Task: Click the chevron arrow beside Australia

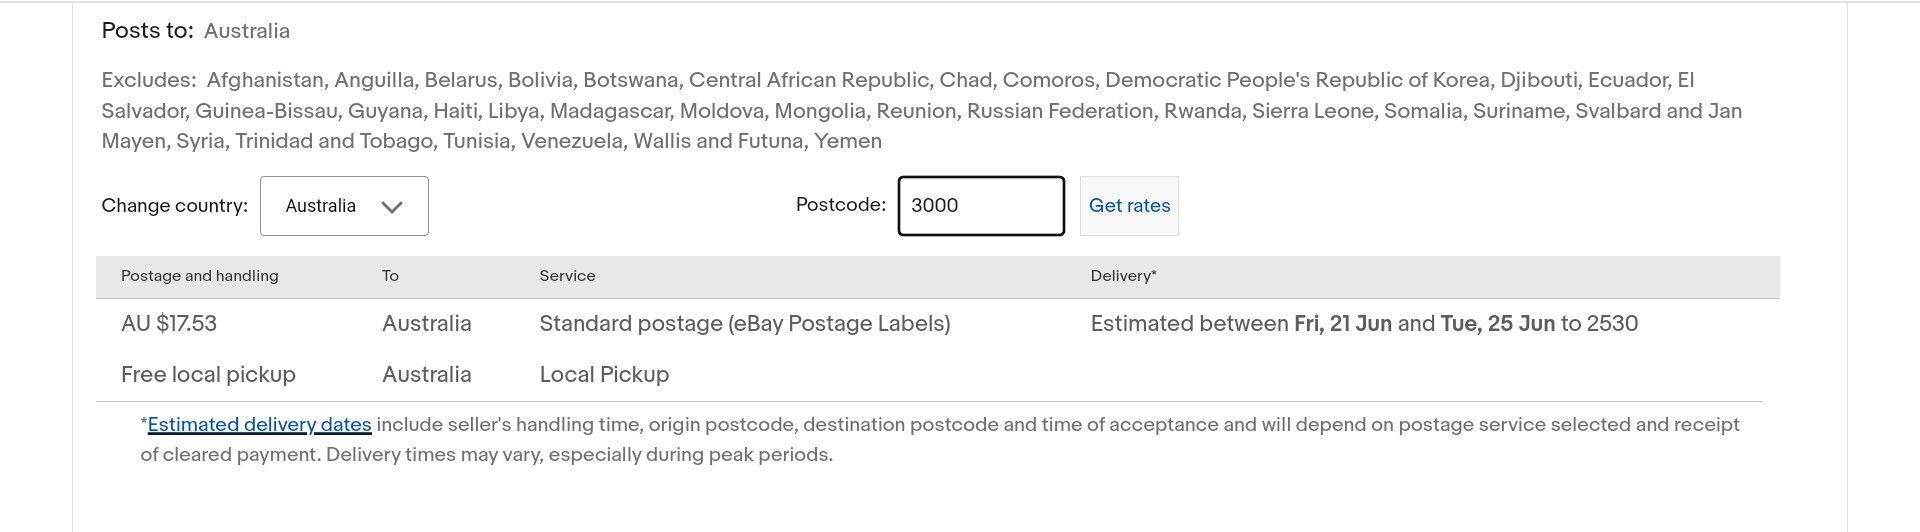Action: tap(392, 207)
